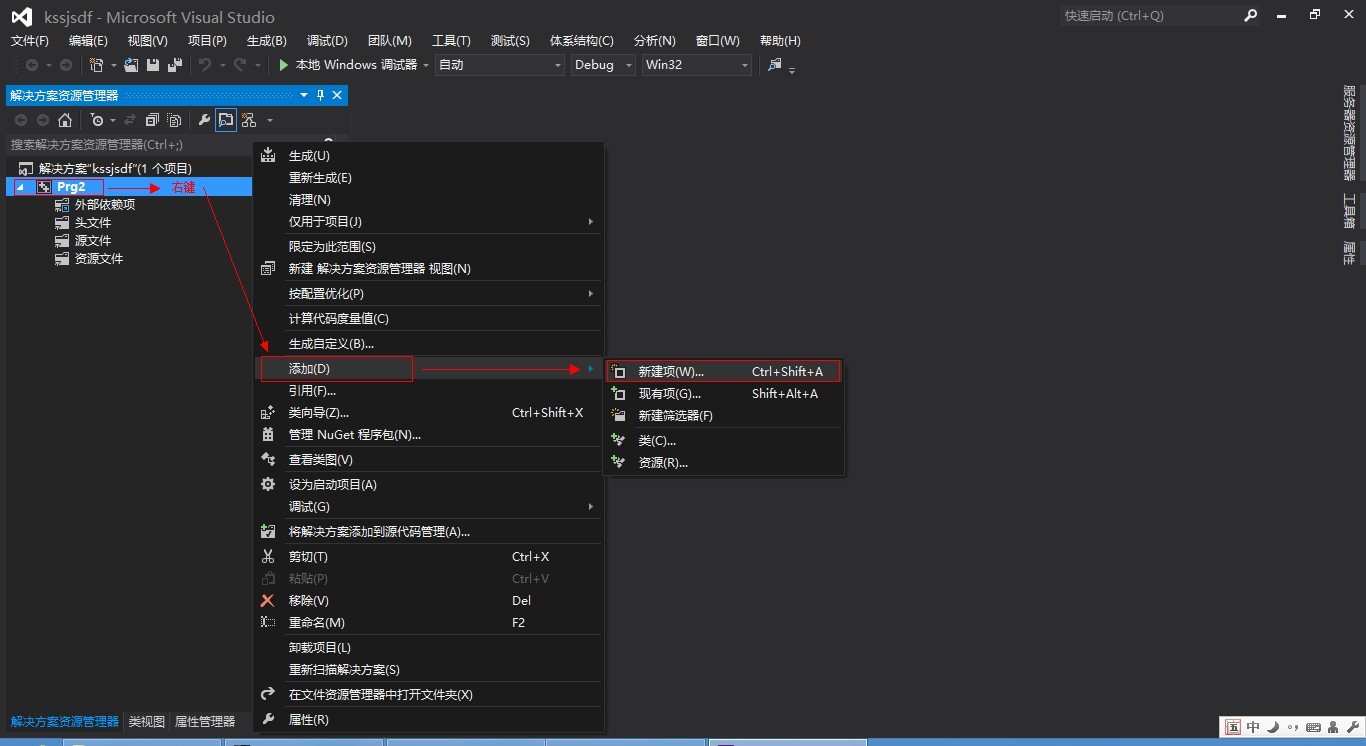Open the Solution Explorer window options dropdown arrow

click(x=304, y=95)
